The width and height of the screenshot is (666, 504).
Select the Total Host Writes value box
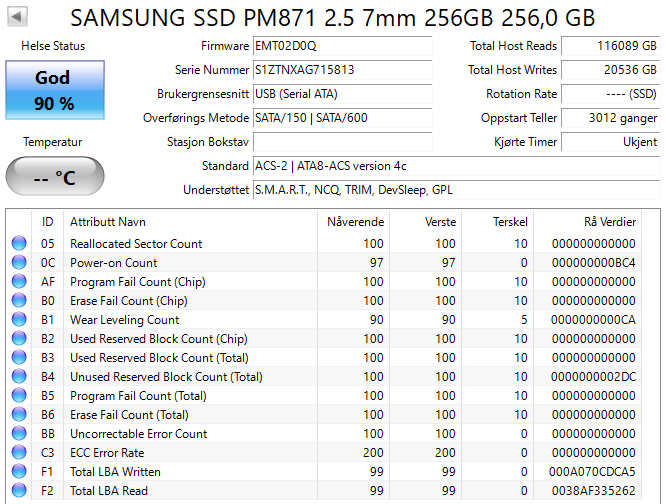[x=609, y=70]
